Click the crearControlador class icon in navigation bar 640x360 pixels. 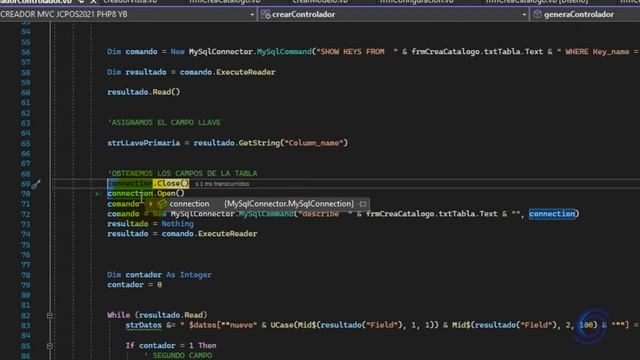pos(265,14)
